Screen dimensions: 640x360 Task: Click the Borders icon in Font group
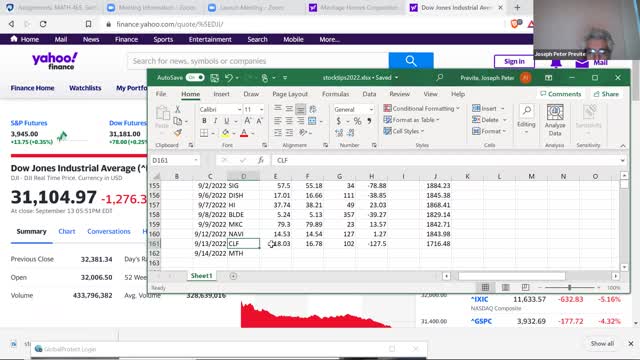(x=204, y=133)
